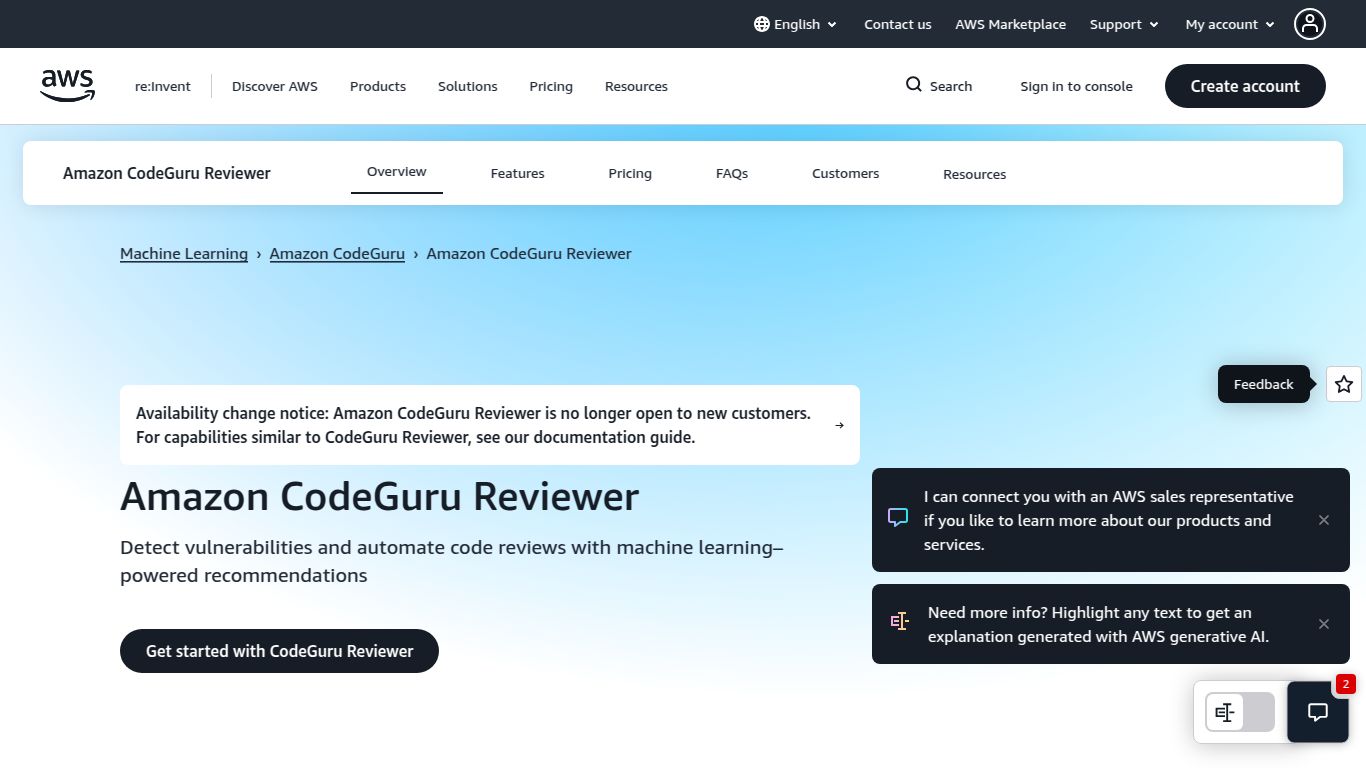The height and width of the screenshot is (768, 1366).
Task: Switch to the Features tab
Action: coord(517,173)
